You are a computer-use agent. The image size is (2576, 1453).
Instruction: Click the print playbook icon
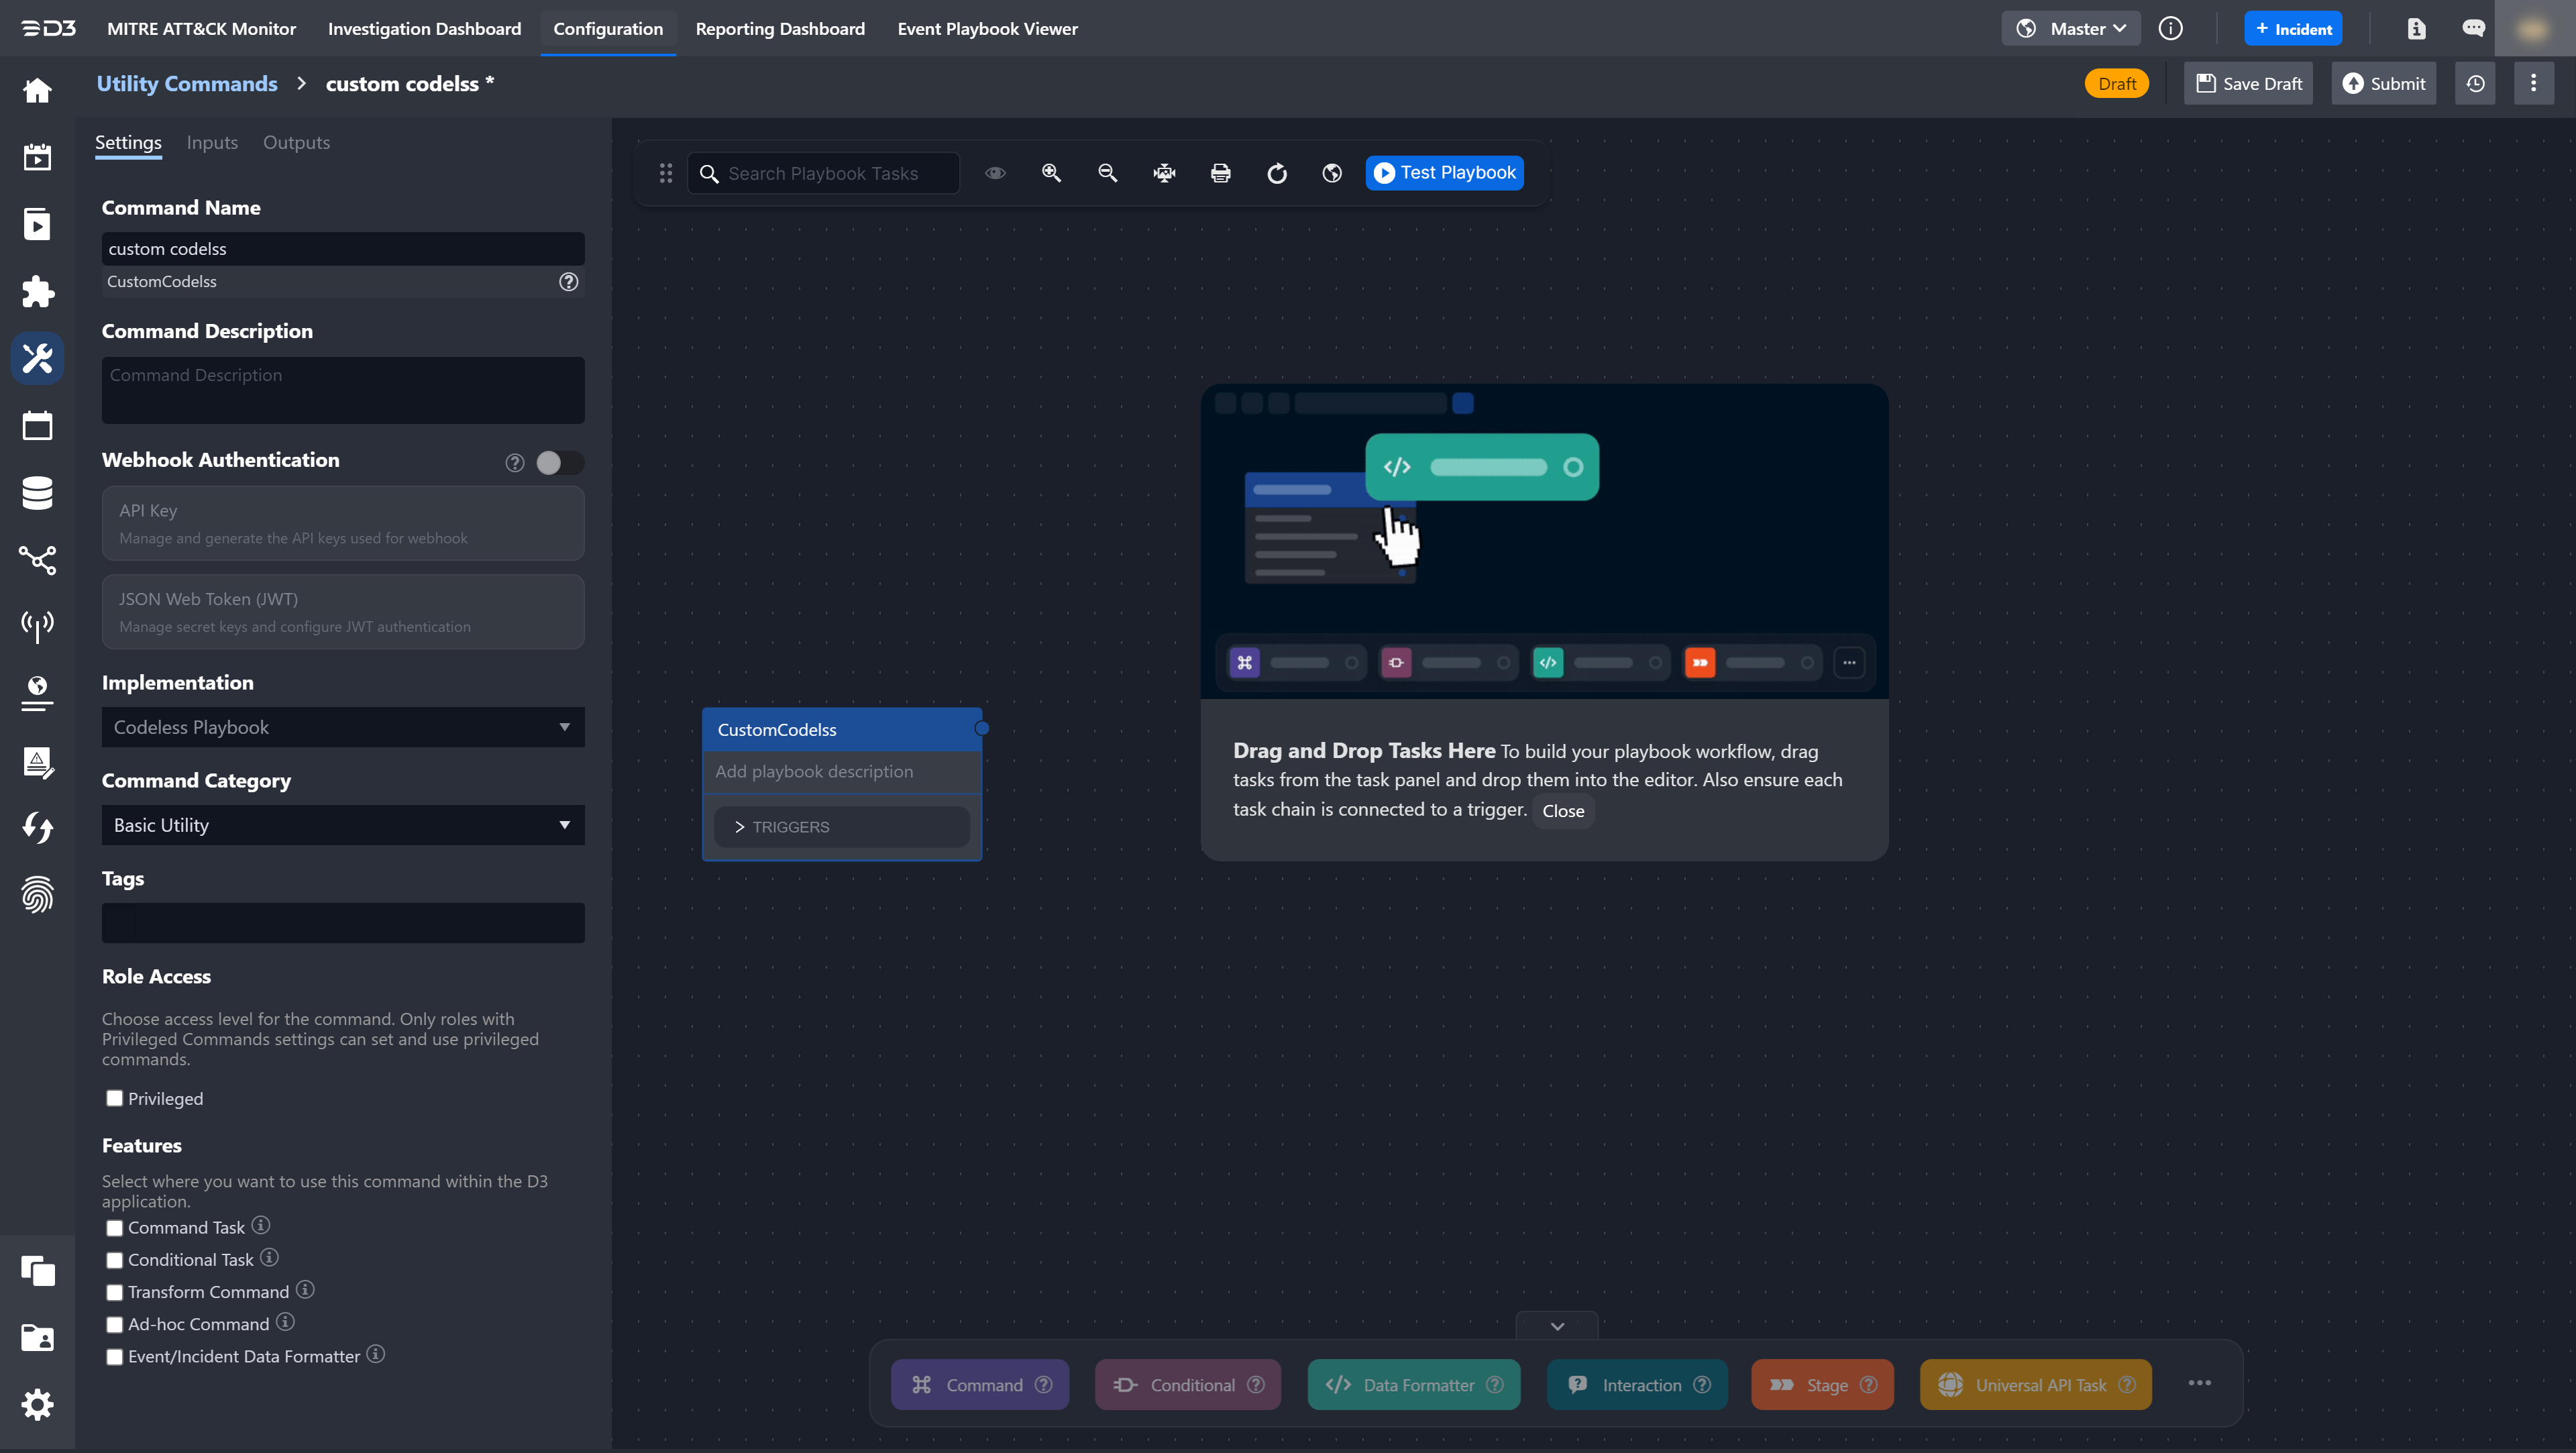tap(1220, 173)
